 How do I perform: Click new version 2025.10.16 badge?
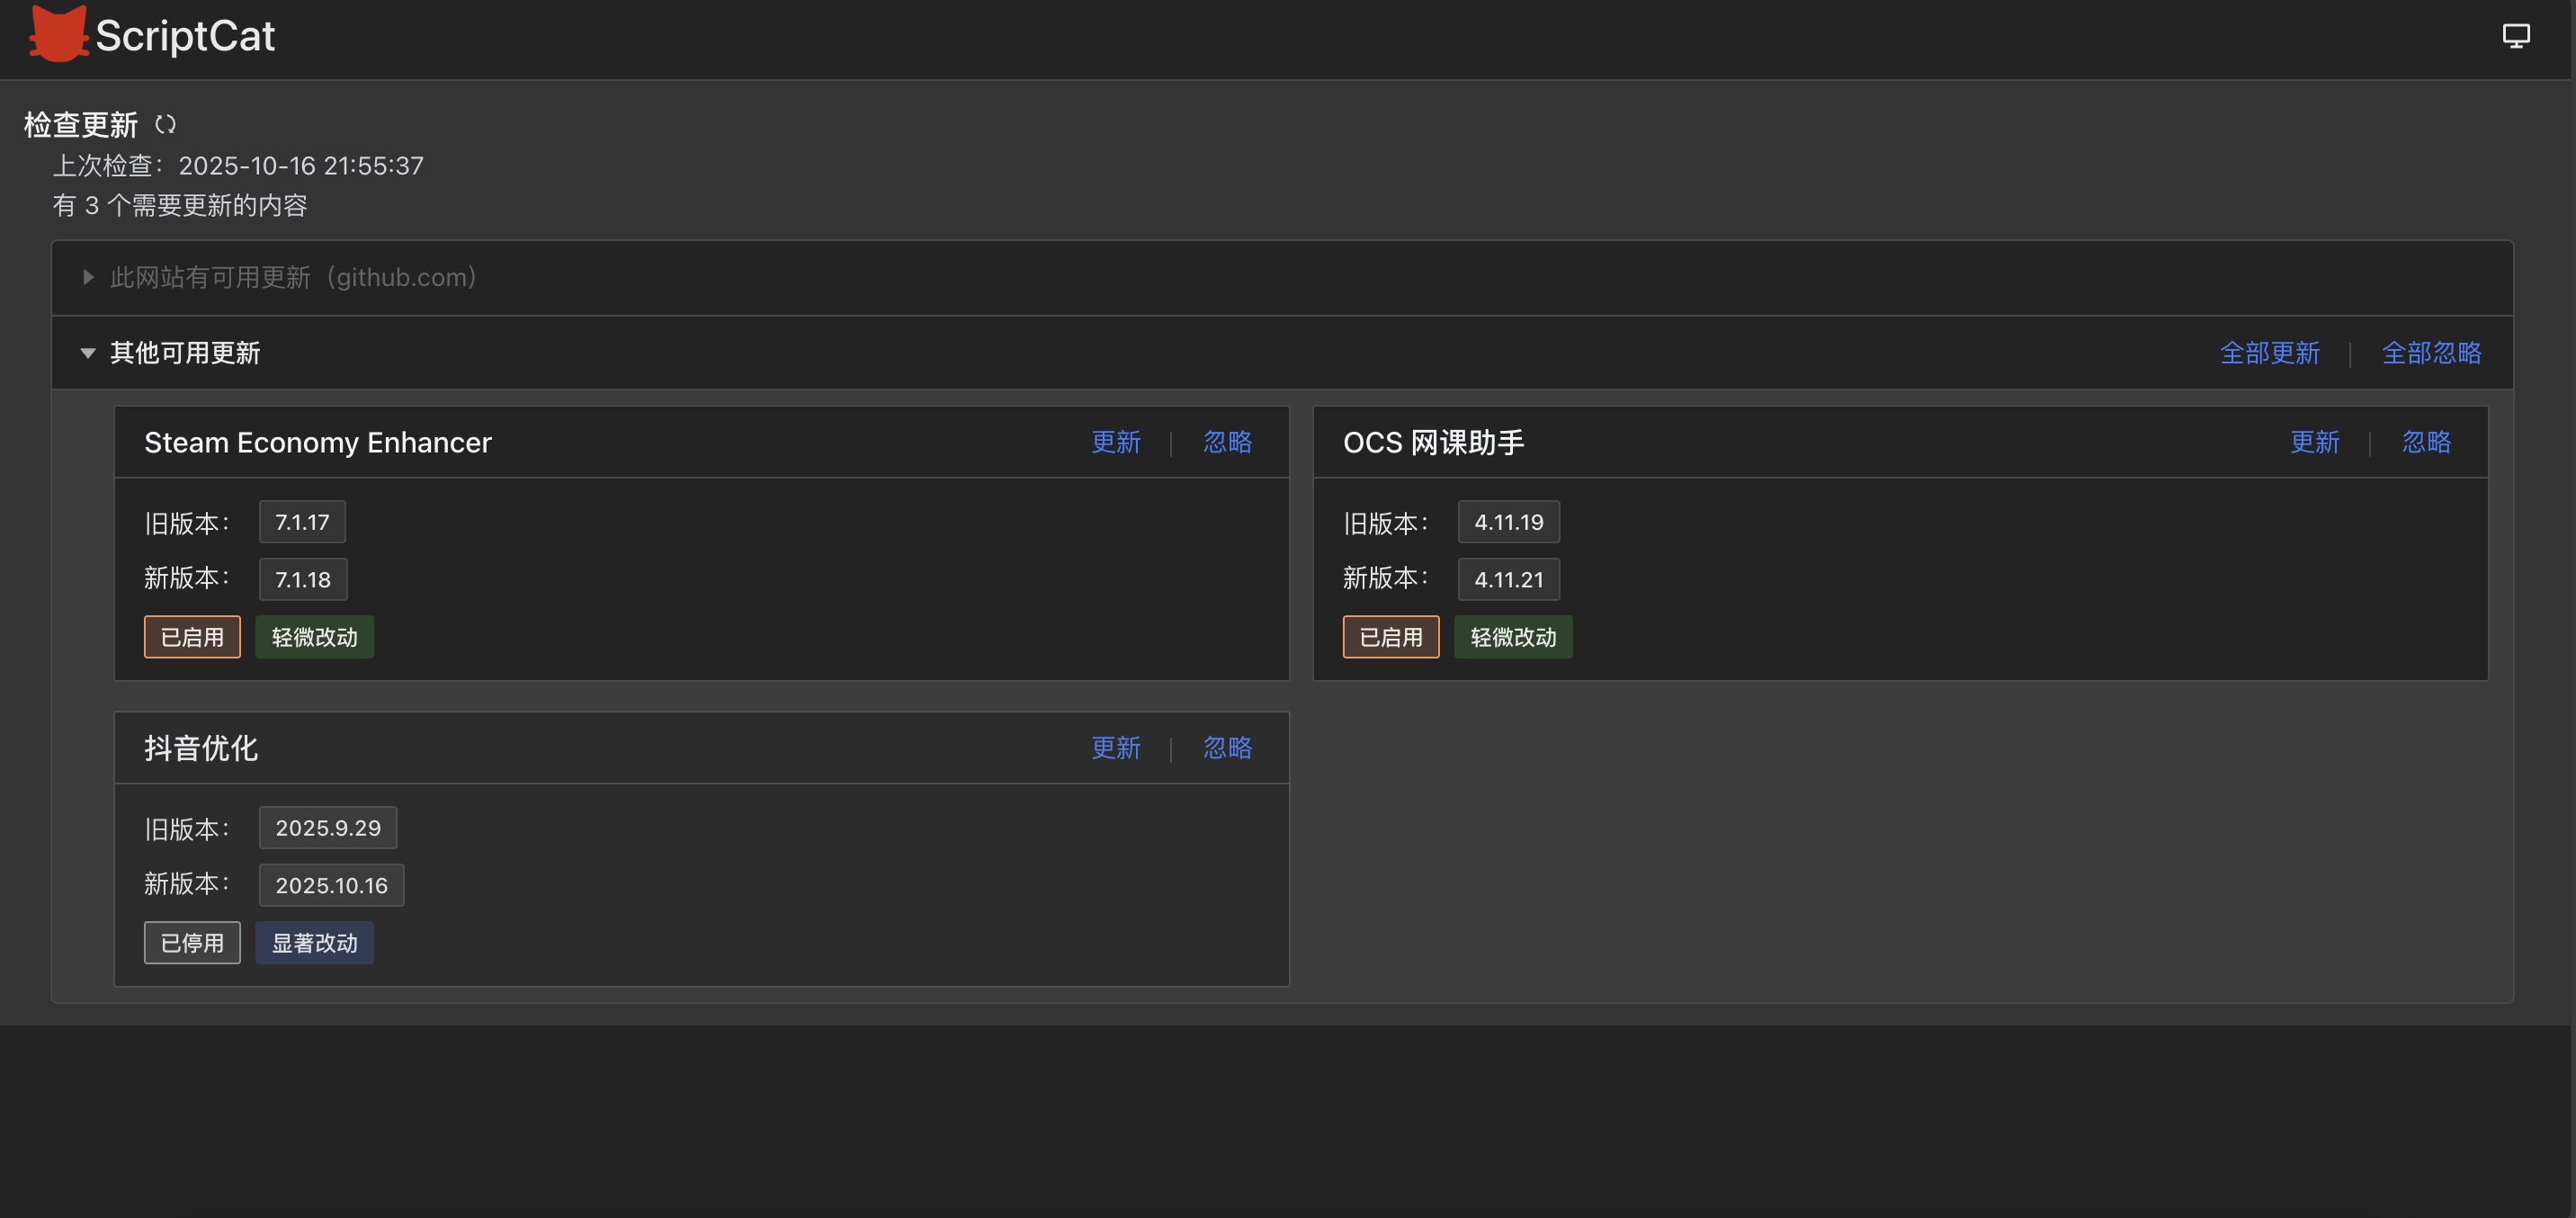[331, 885]
